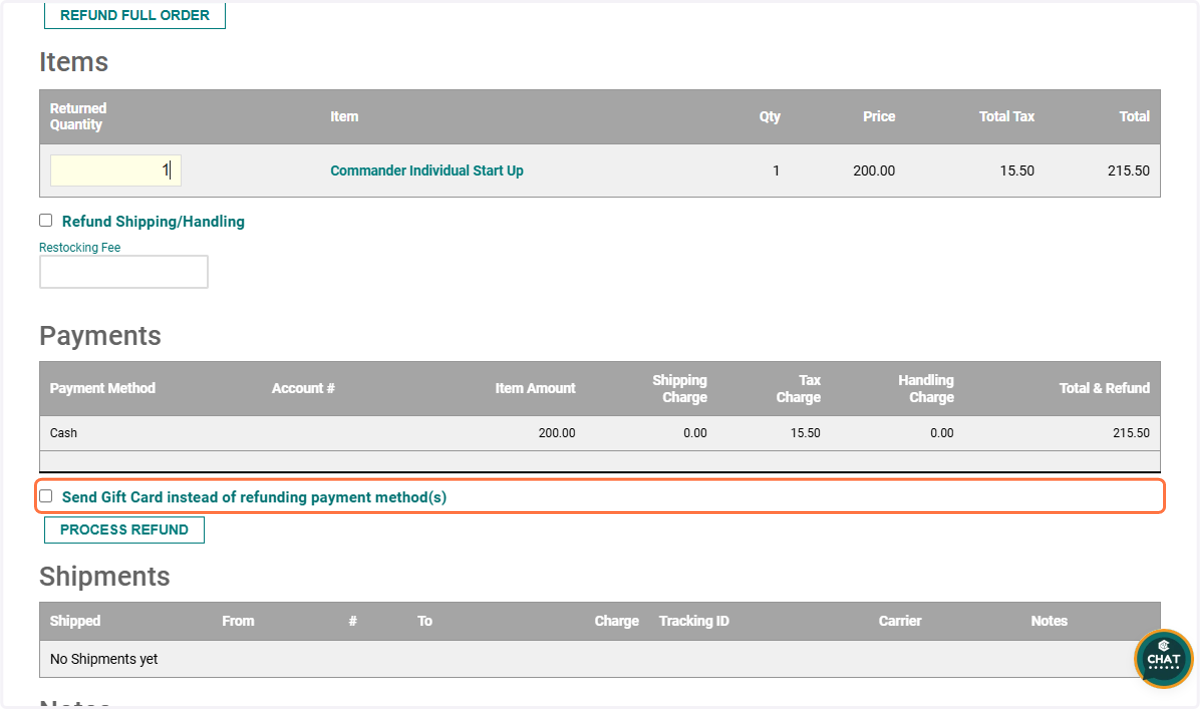Click the Shipping Charge column header

680,389
